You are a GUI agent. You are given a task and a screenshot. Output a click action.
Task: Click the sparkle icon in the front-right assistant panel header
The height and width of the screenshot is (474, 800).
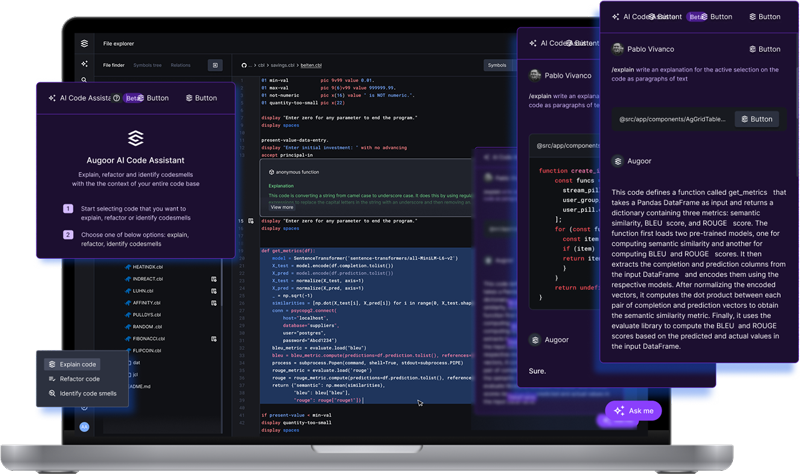(x=616, y=17)
